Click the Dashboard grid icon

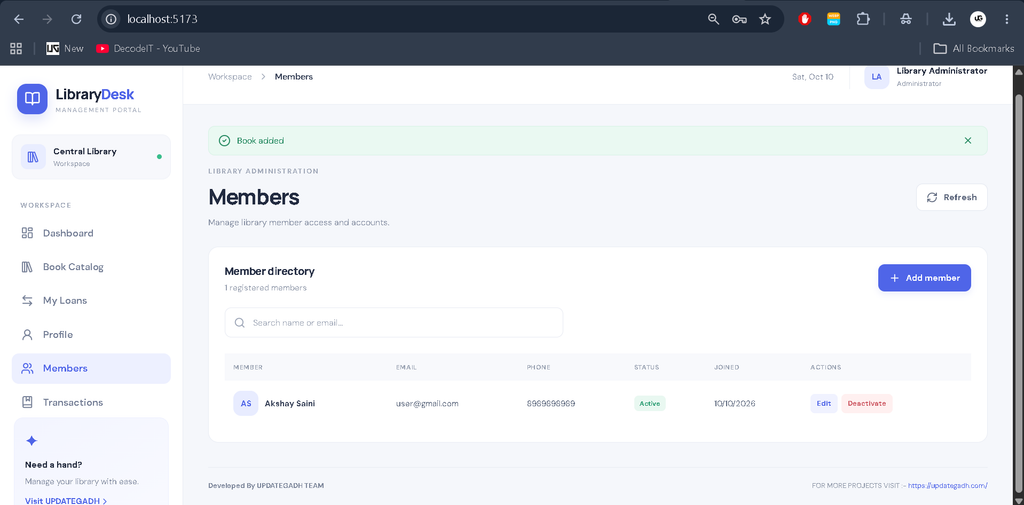[x=27, y=233]
